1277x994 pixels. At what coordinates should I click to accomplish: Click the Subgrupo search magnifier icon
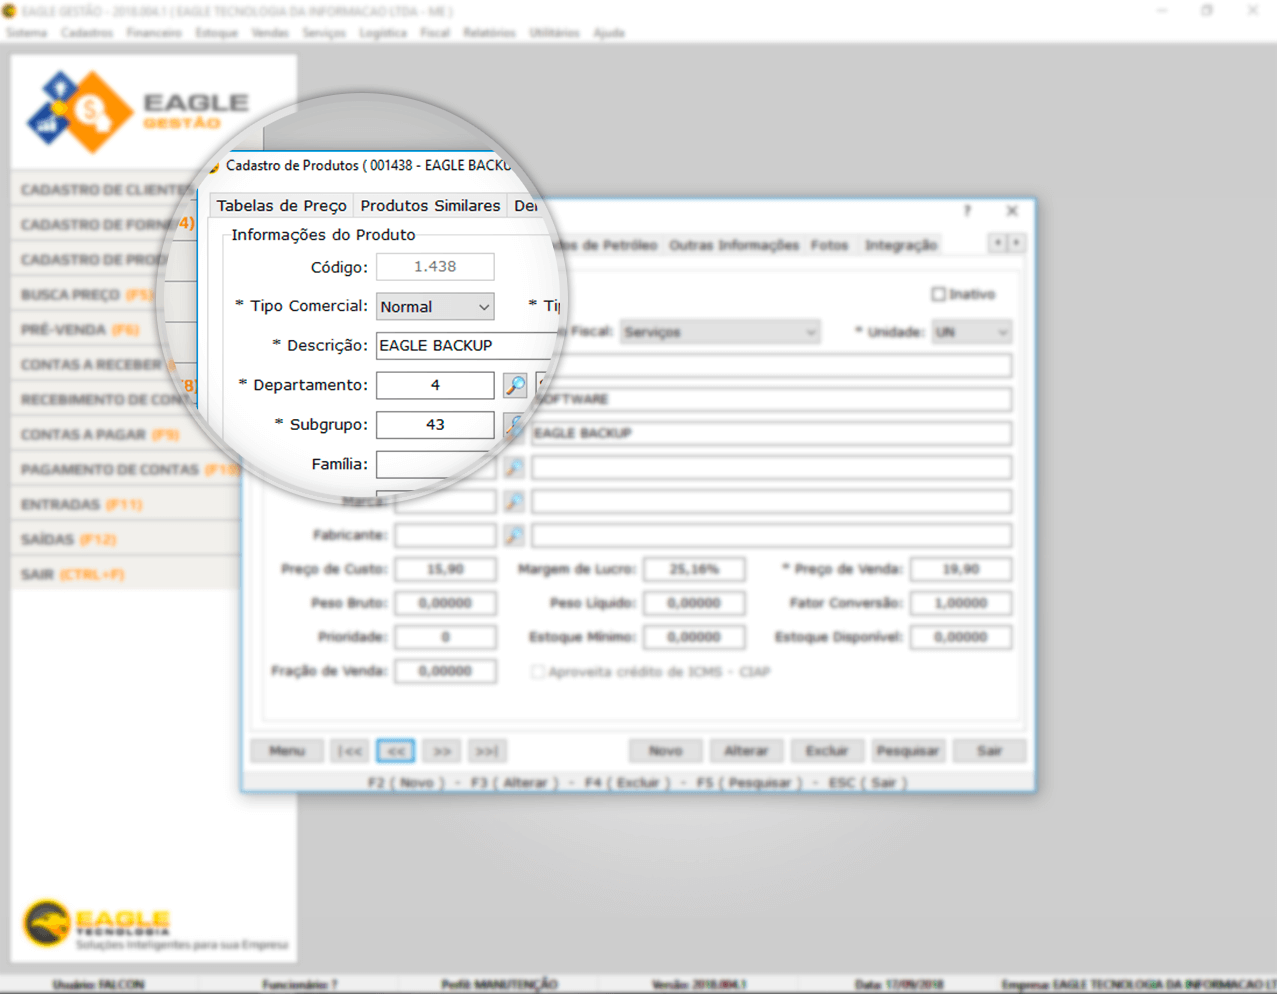tap(514, 425)
